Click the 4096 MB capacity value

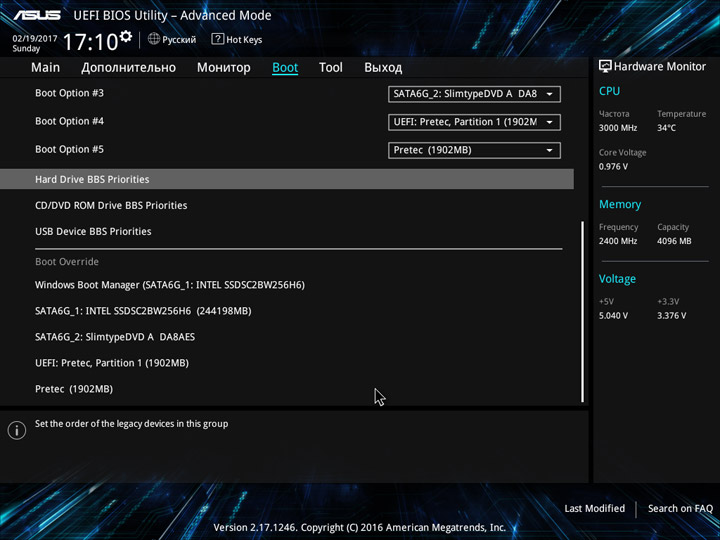674,241
